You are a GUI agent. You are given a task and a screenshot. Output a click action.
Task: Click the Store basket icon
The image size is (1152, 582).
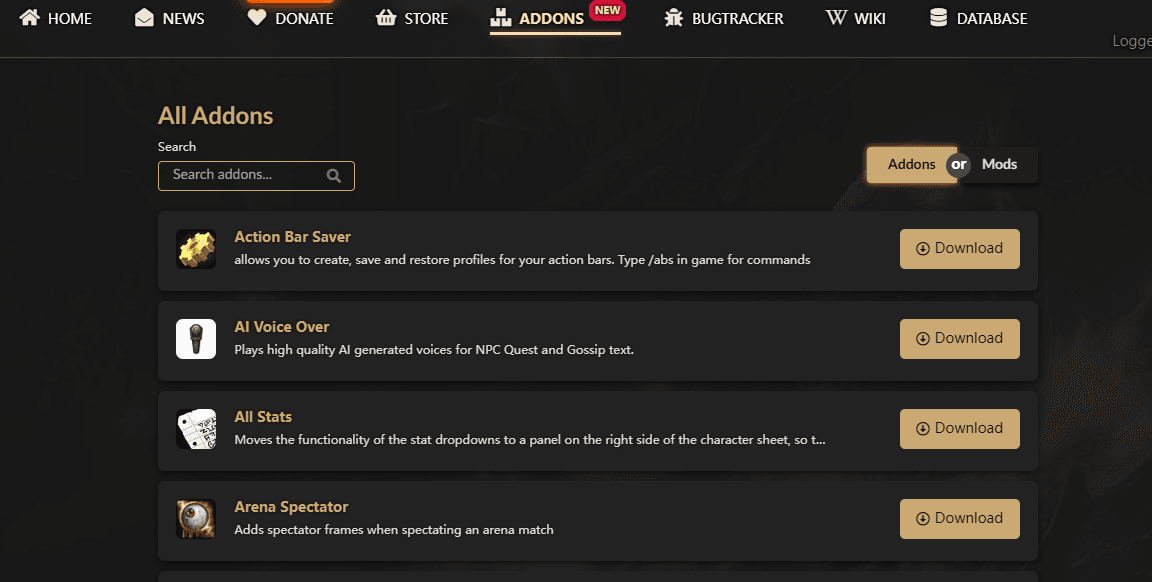[x=386, y=18]
